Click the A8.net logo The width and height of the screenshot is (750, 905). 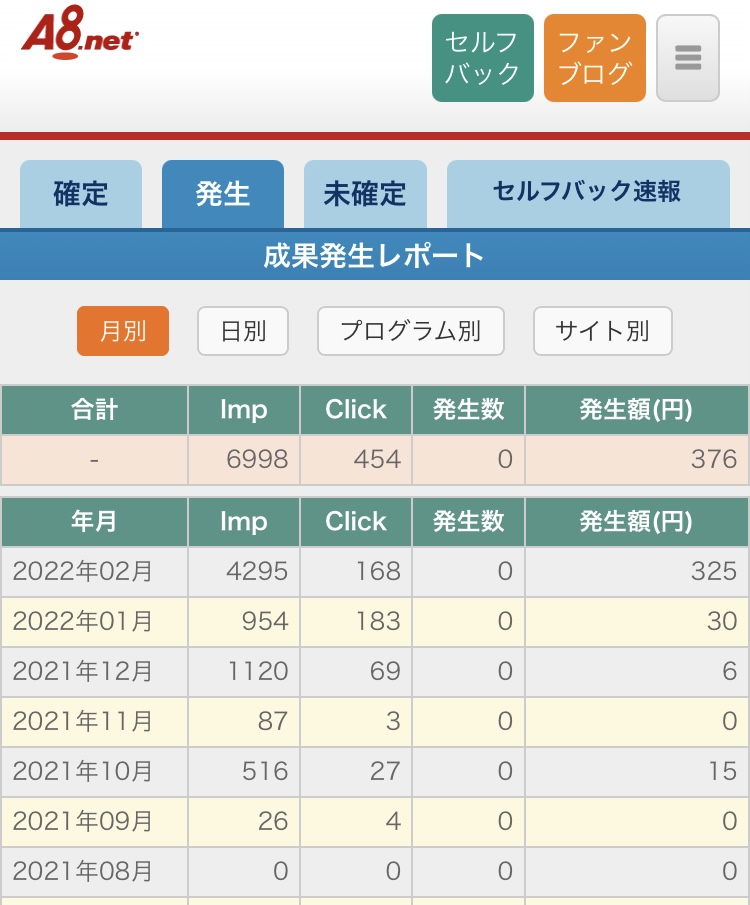80,37
